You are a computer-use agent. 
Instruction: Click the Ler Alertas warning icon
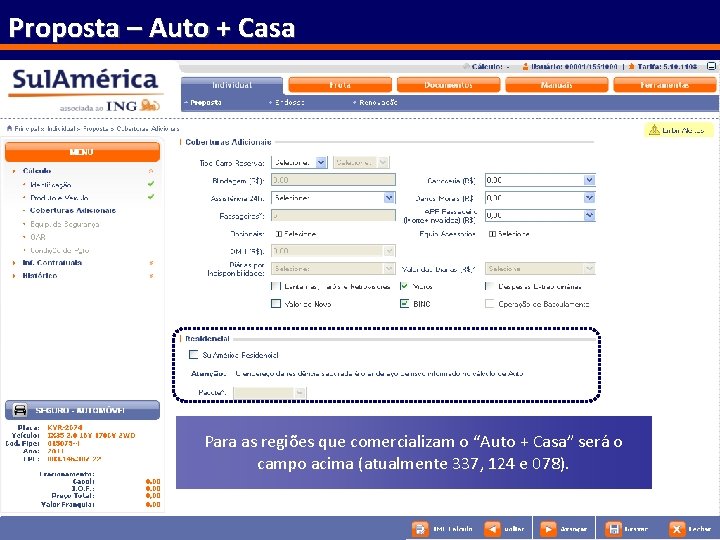[654, 130]
